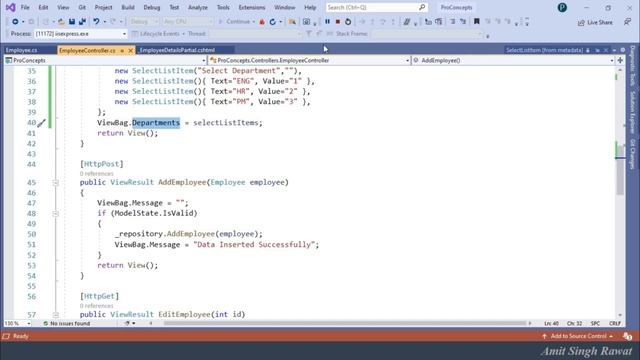The height and width of the screenshot is (360, 640).
Task: Toggle a bookmark with the bookmark icon
Action: coord(476,21)
